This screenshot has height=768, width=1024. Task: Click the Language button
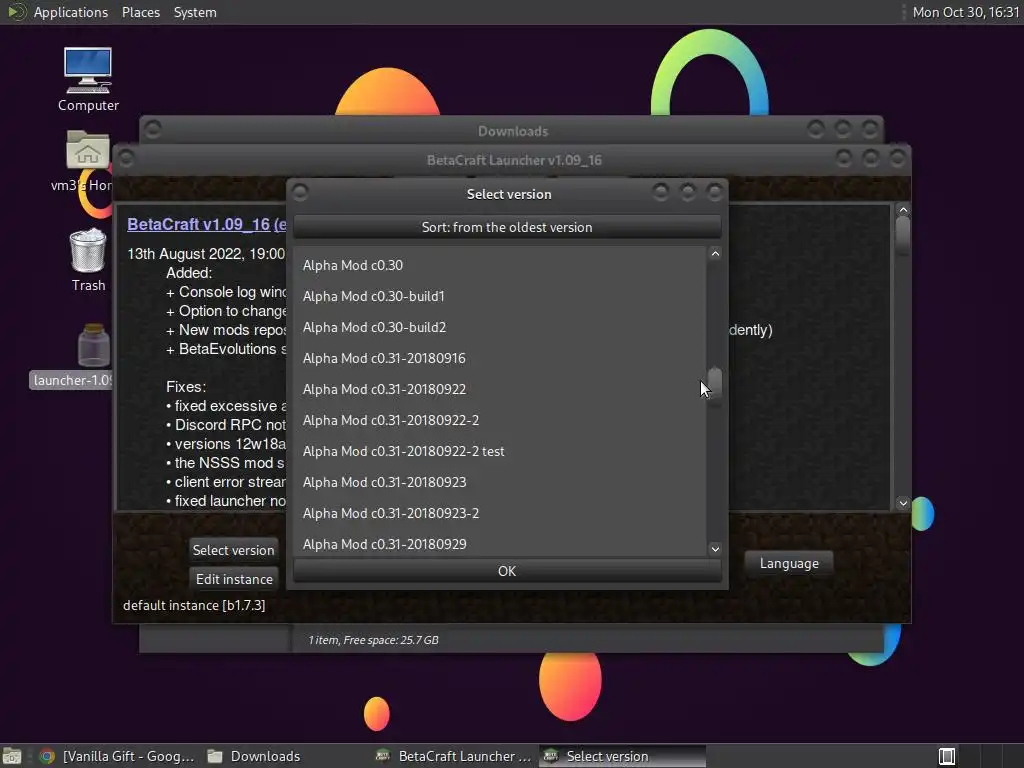pos(789,563)
